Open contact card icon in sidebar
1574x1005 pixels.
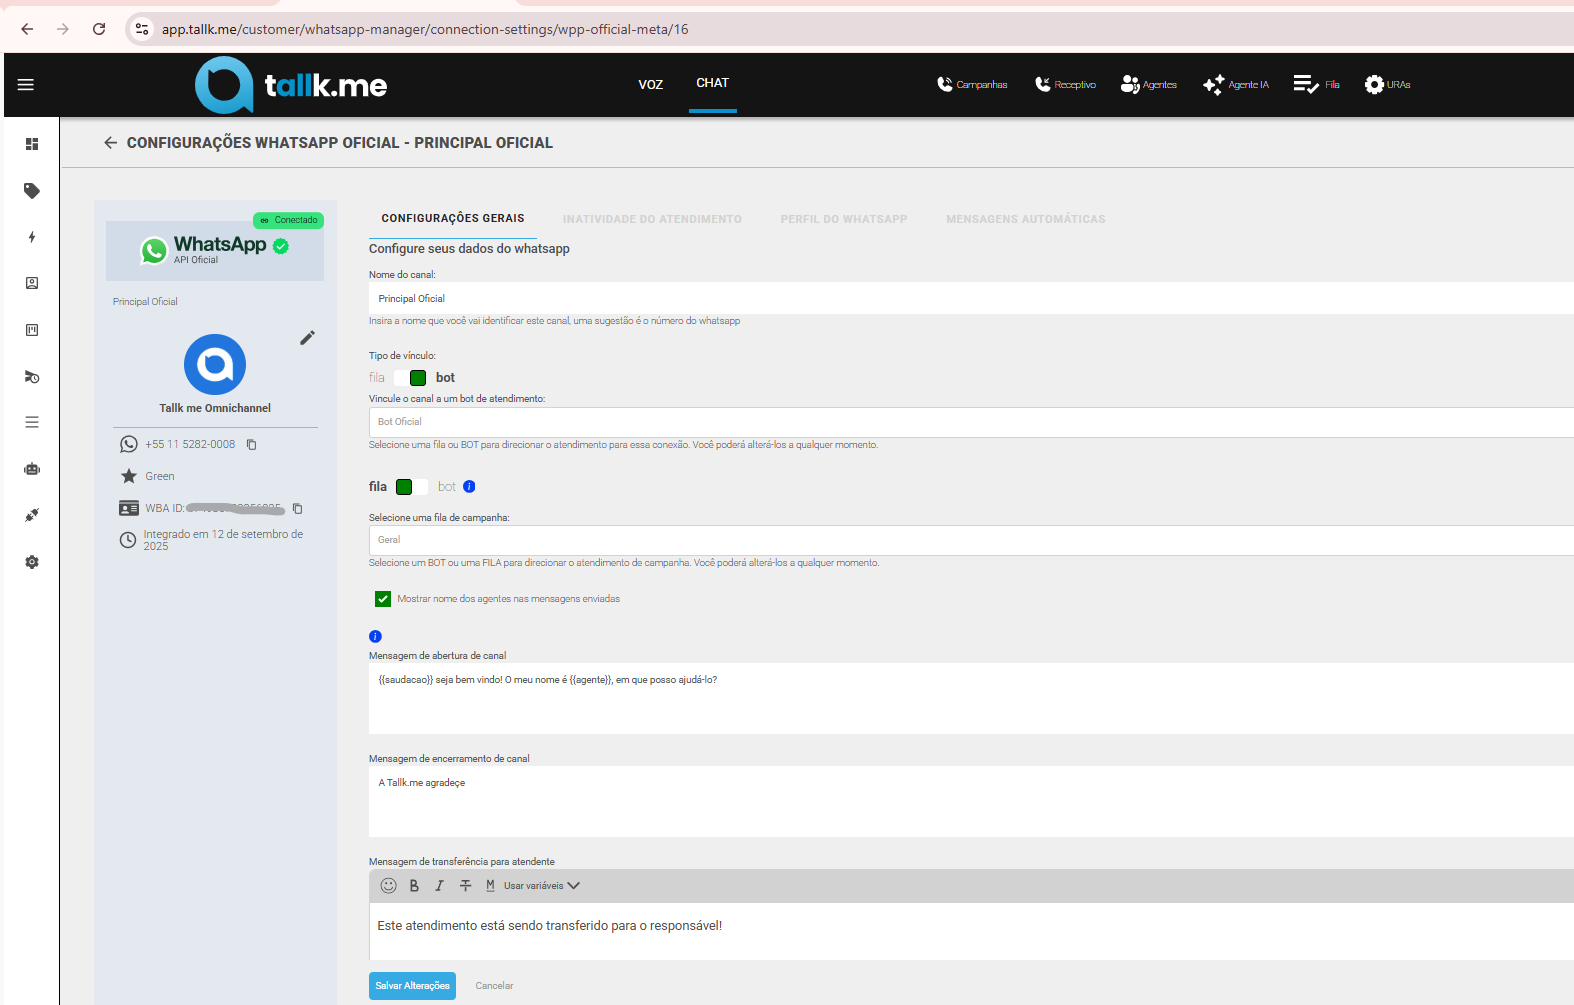(x=32, y=283)
